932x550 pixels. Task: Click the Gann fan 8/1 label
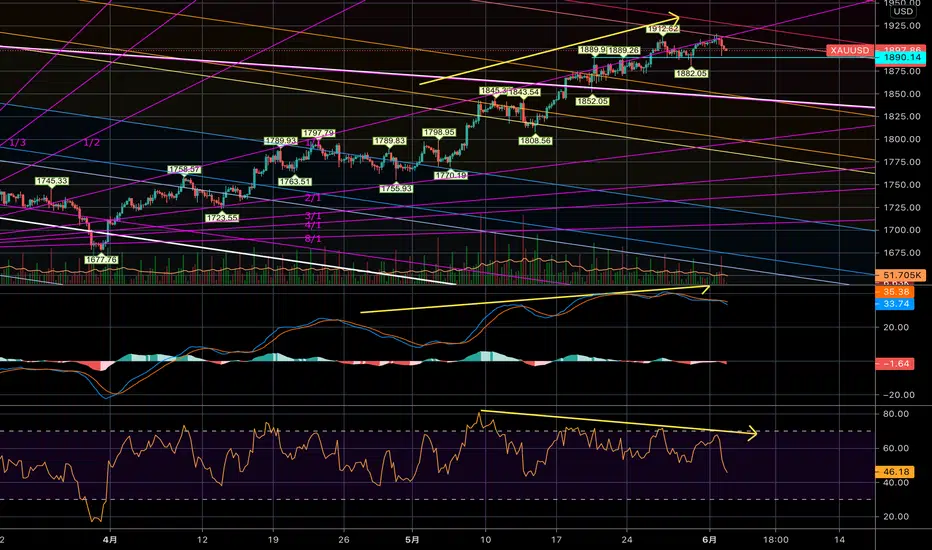[x=313, y=239]
